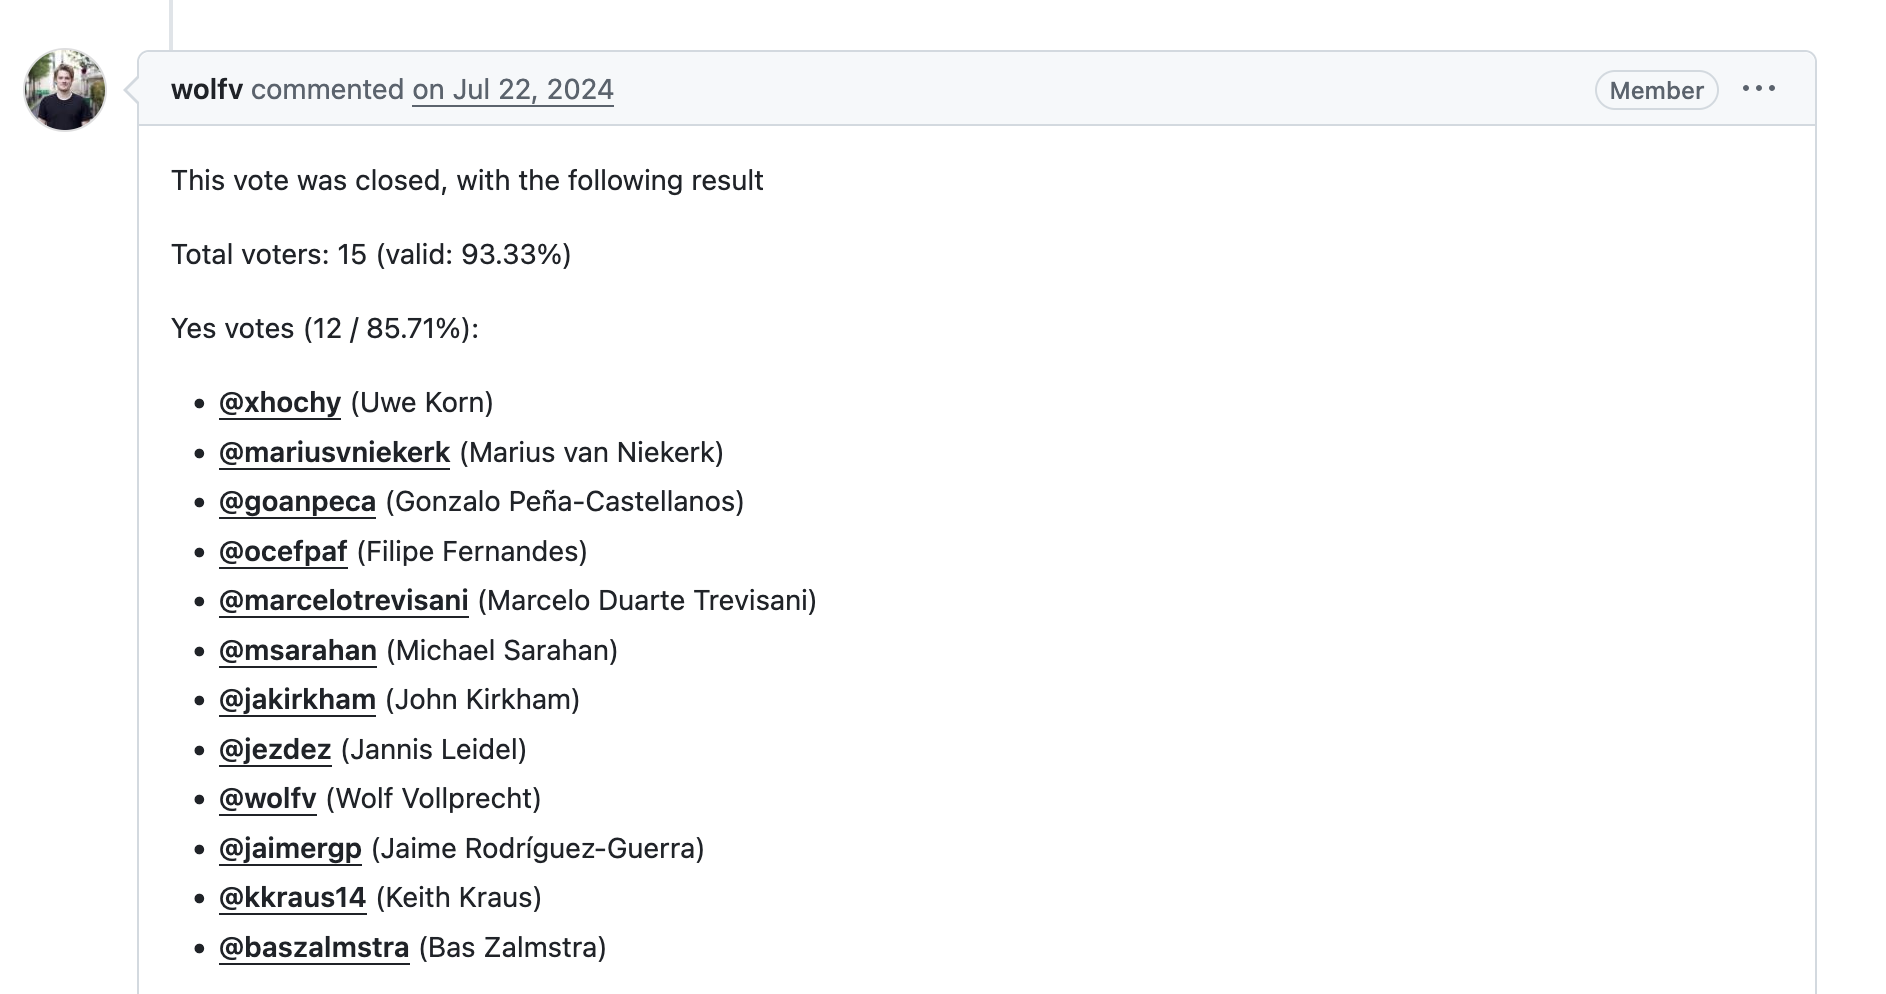Screen dimensions: 1886x994
Task: Click wolfv's profile avatar picture
Action: coord(65,90)
